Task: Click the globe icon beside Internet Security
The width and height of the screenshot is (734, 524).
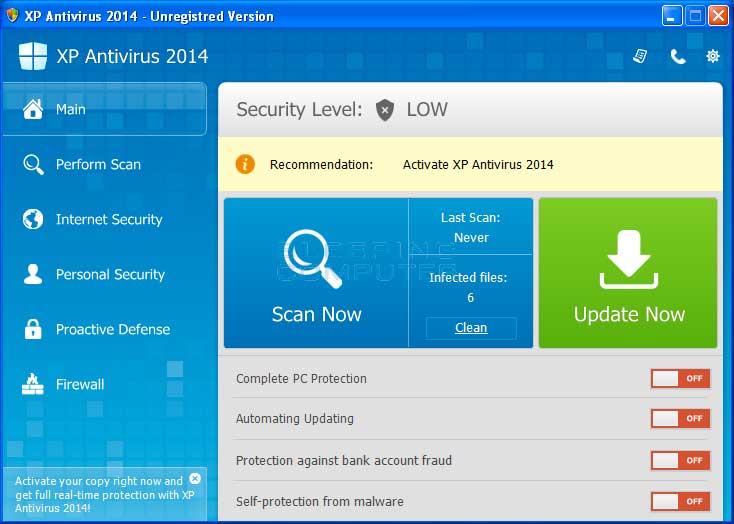Action: pyautogui.click(x=33, y=219)
